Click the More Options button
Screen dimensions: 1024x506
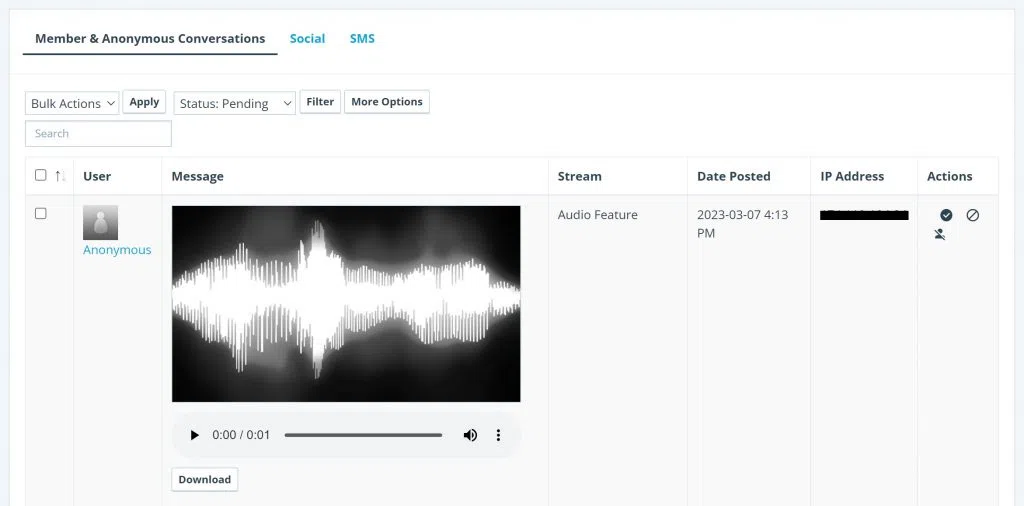(x=387, y=102)
